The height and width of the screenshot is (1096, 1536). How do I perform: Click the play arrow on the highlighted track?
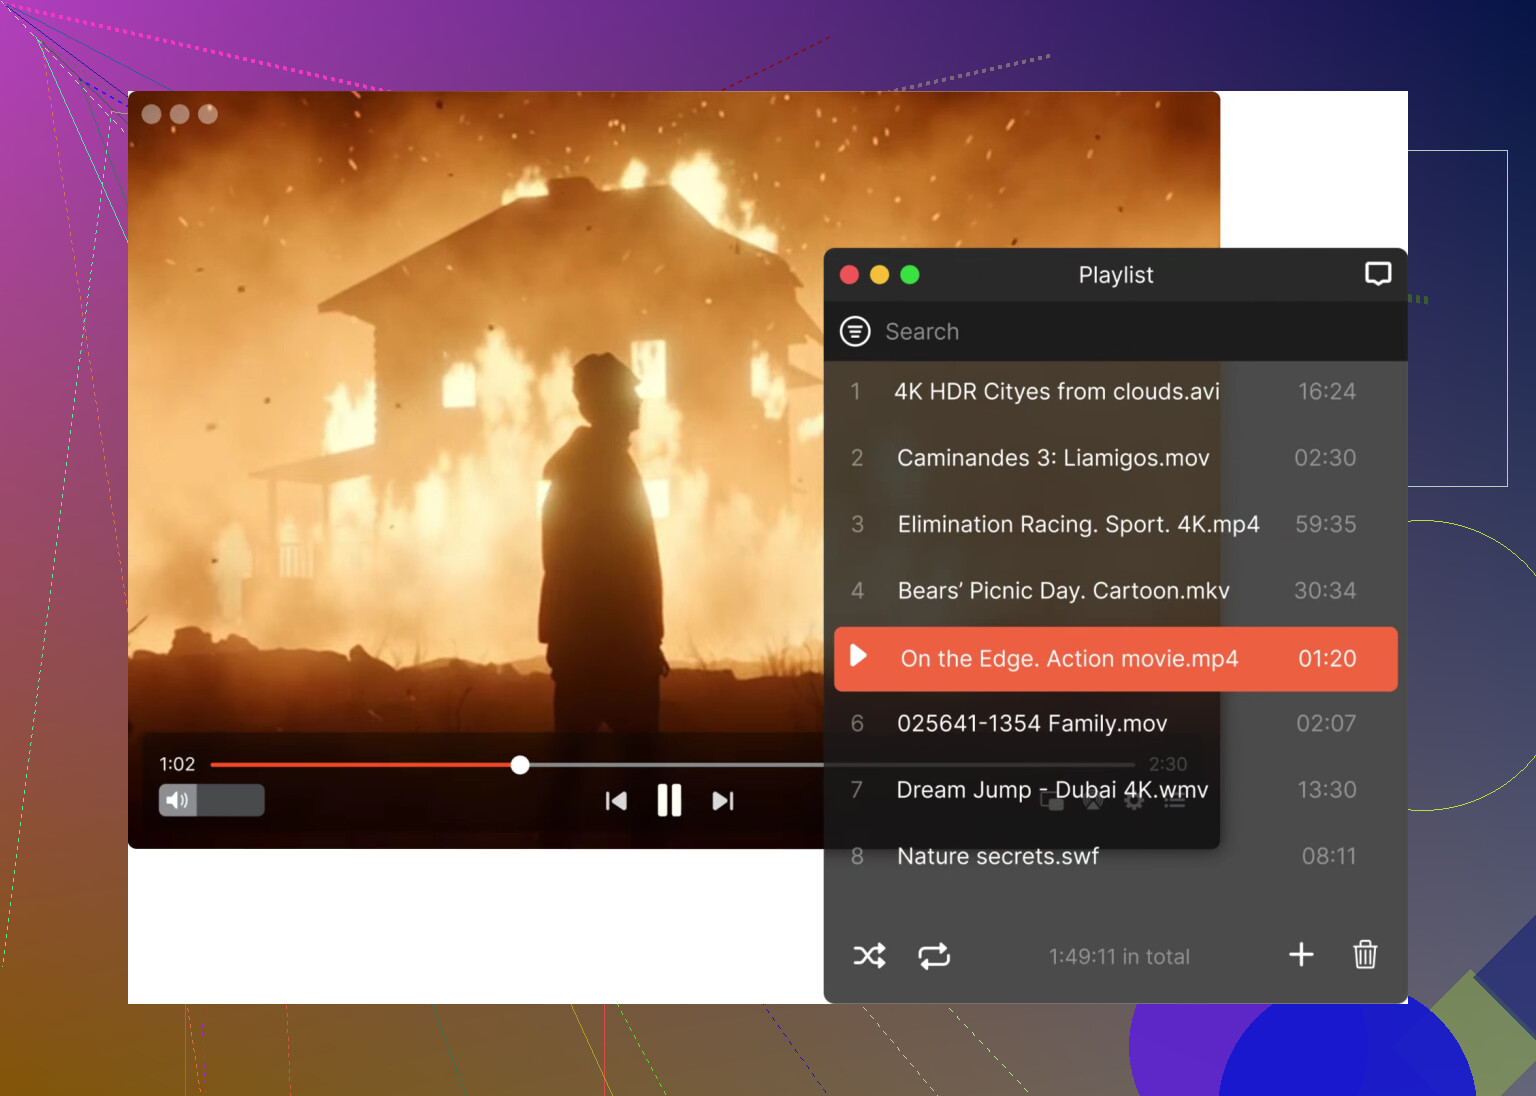[858, 656]
